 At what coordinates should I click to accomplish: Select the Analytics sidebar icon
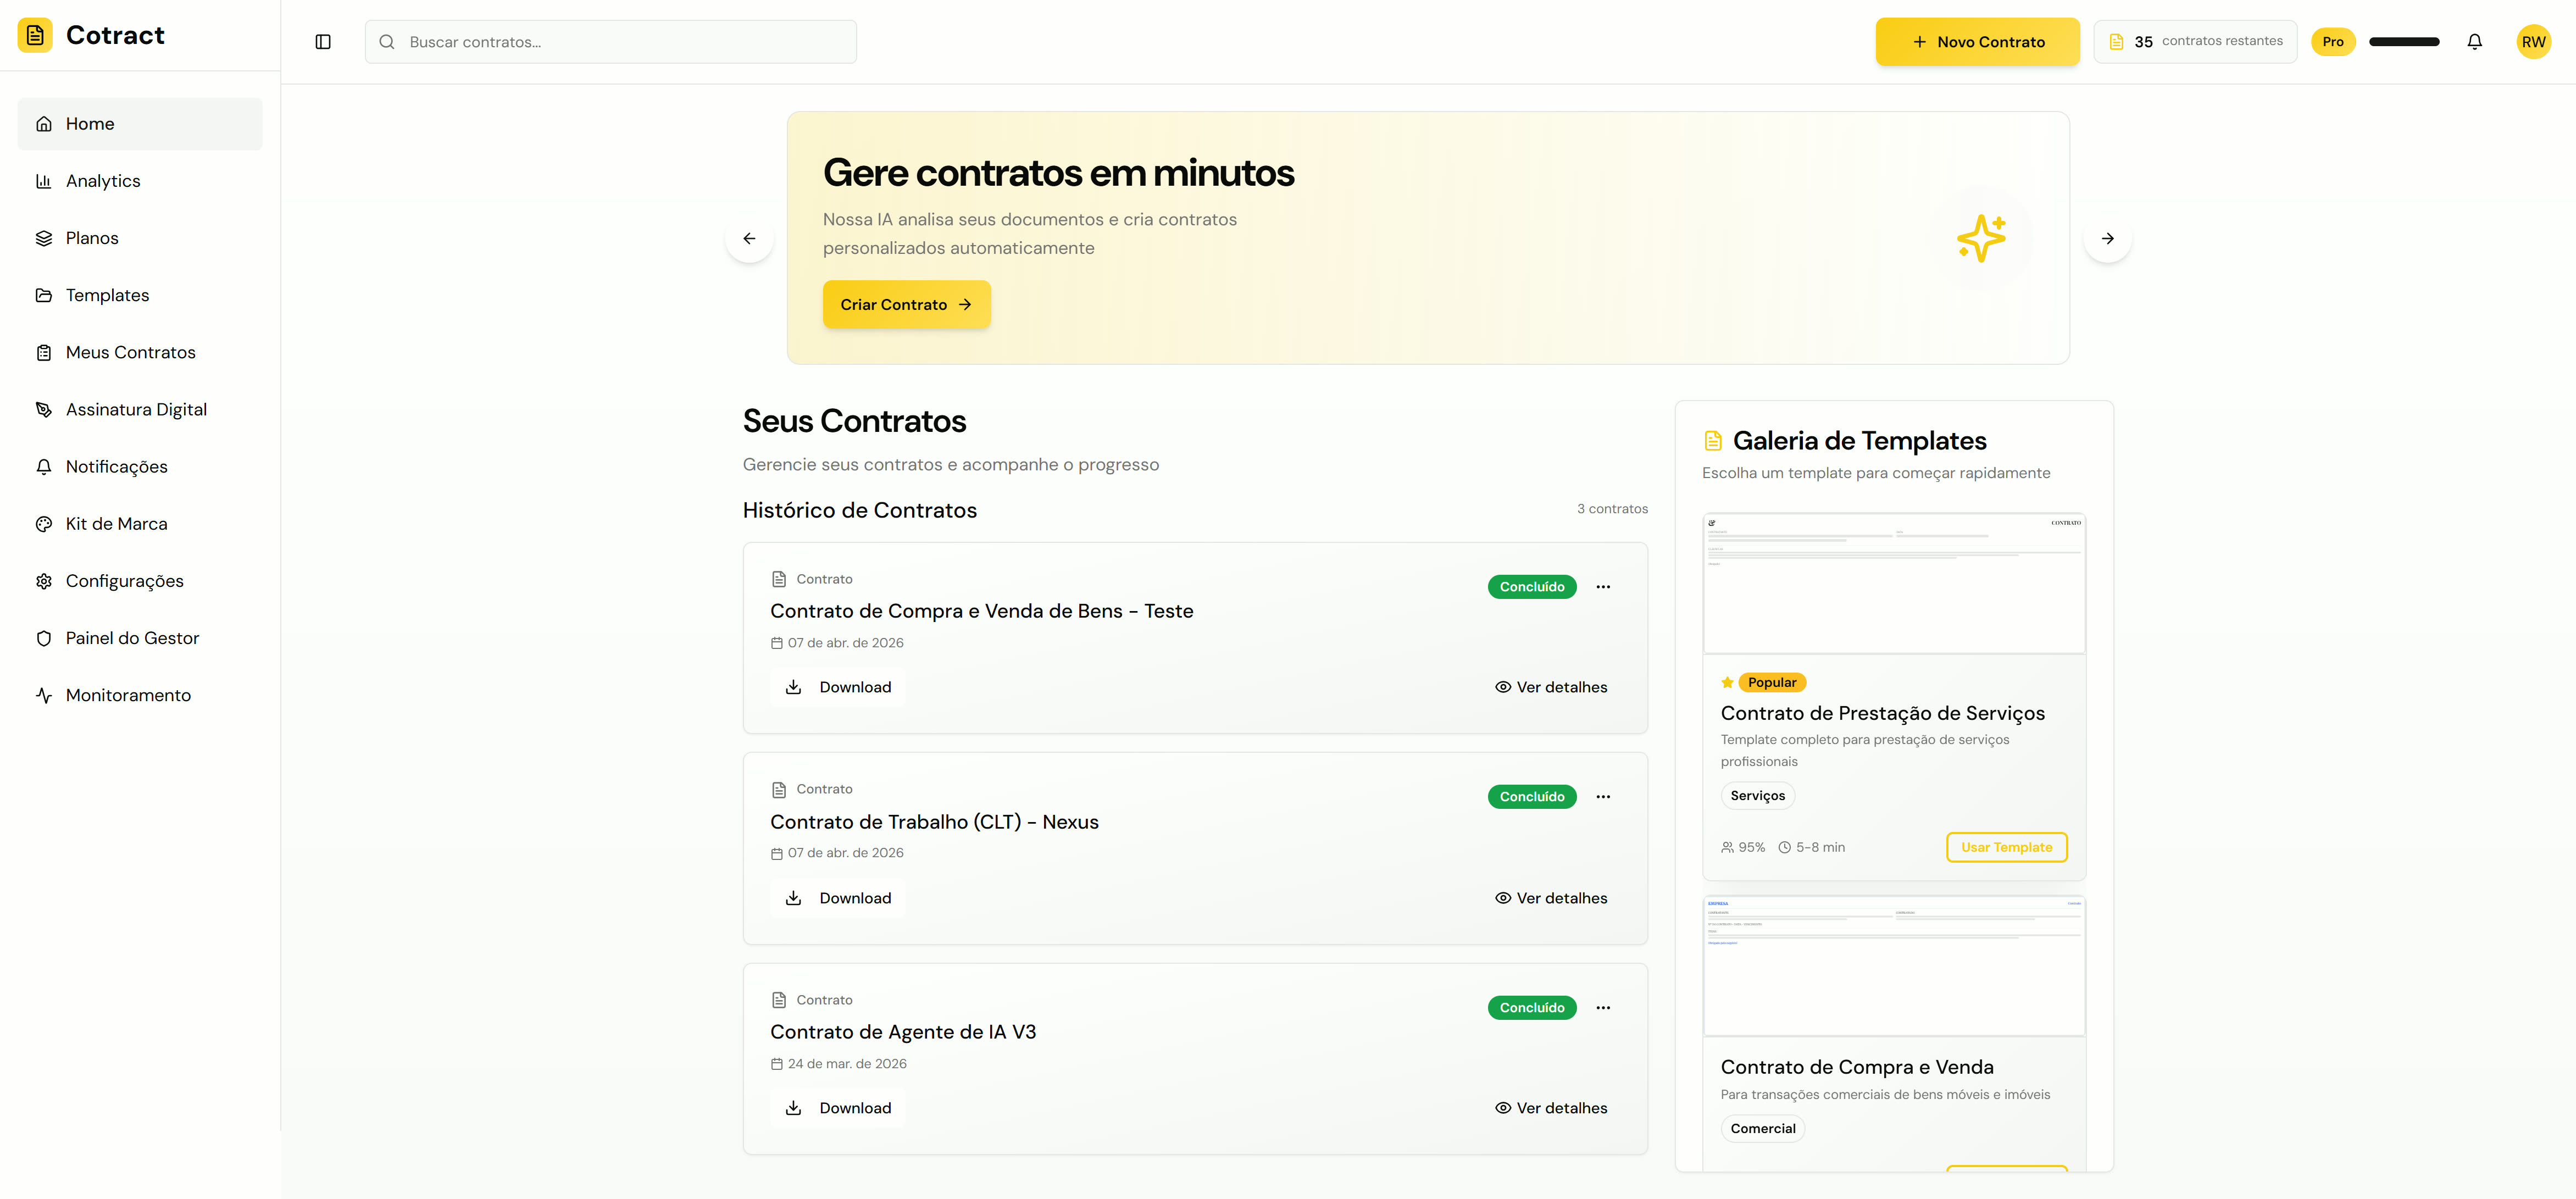click(x=44, y=180)
